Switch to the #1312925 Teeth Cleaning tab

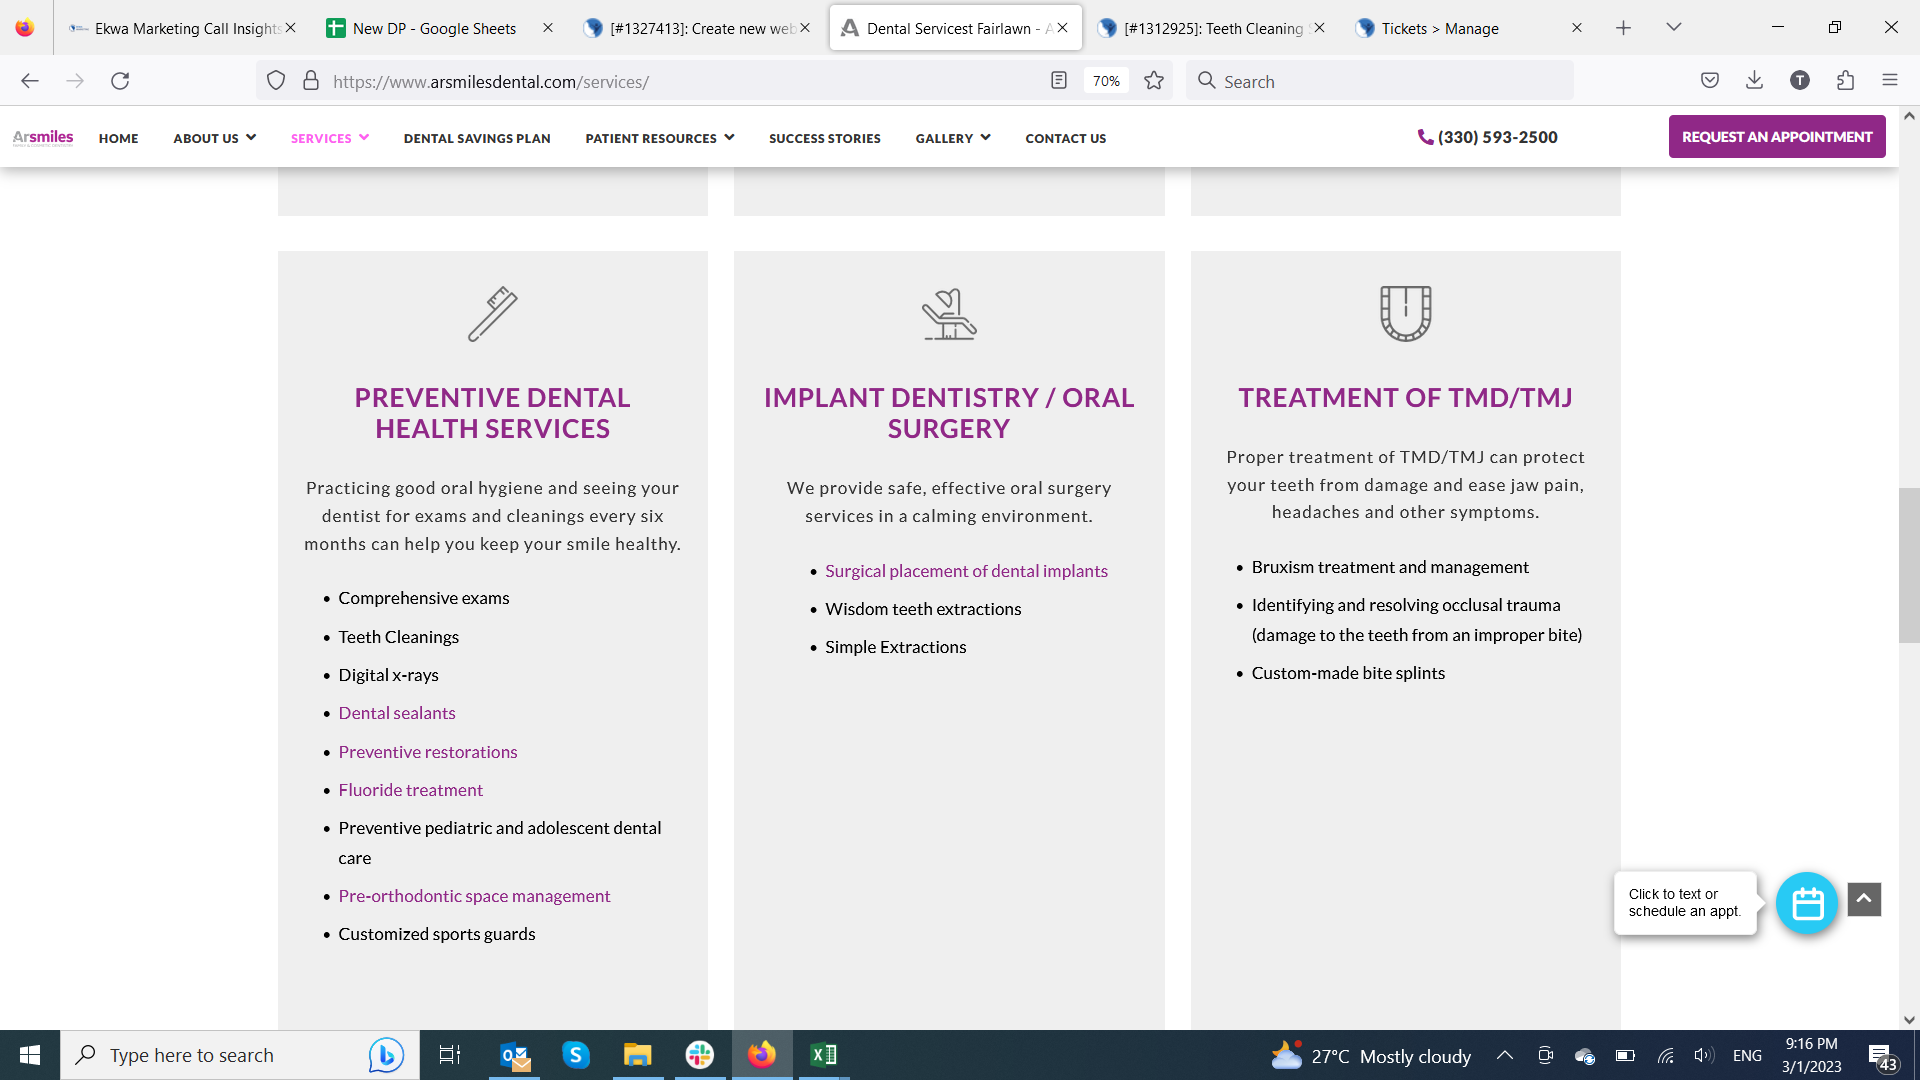(x=1210, y=28)
